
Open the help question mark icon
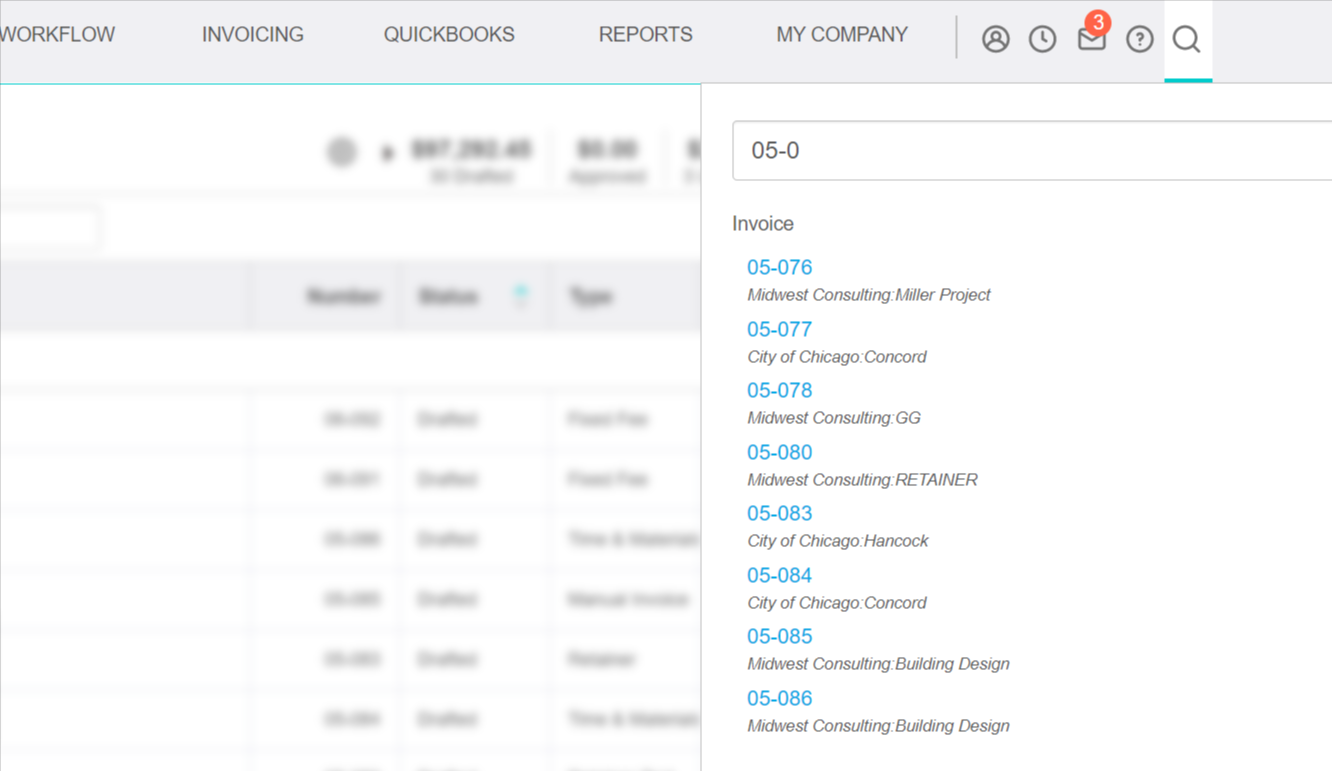pyautogui.click(x=1139, y=39)
